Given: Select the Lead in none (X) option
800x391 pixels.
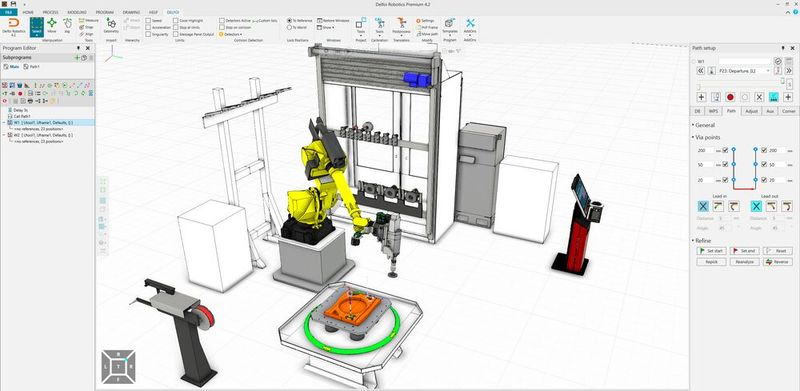Looking at the screenshot, I should point(703,206).
